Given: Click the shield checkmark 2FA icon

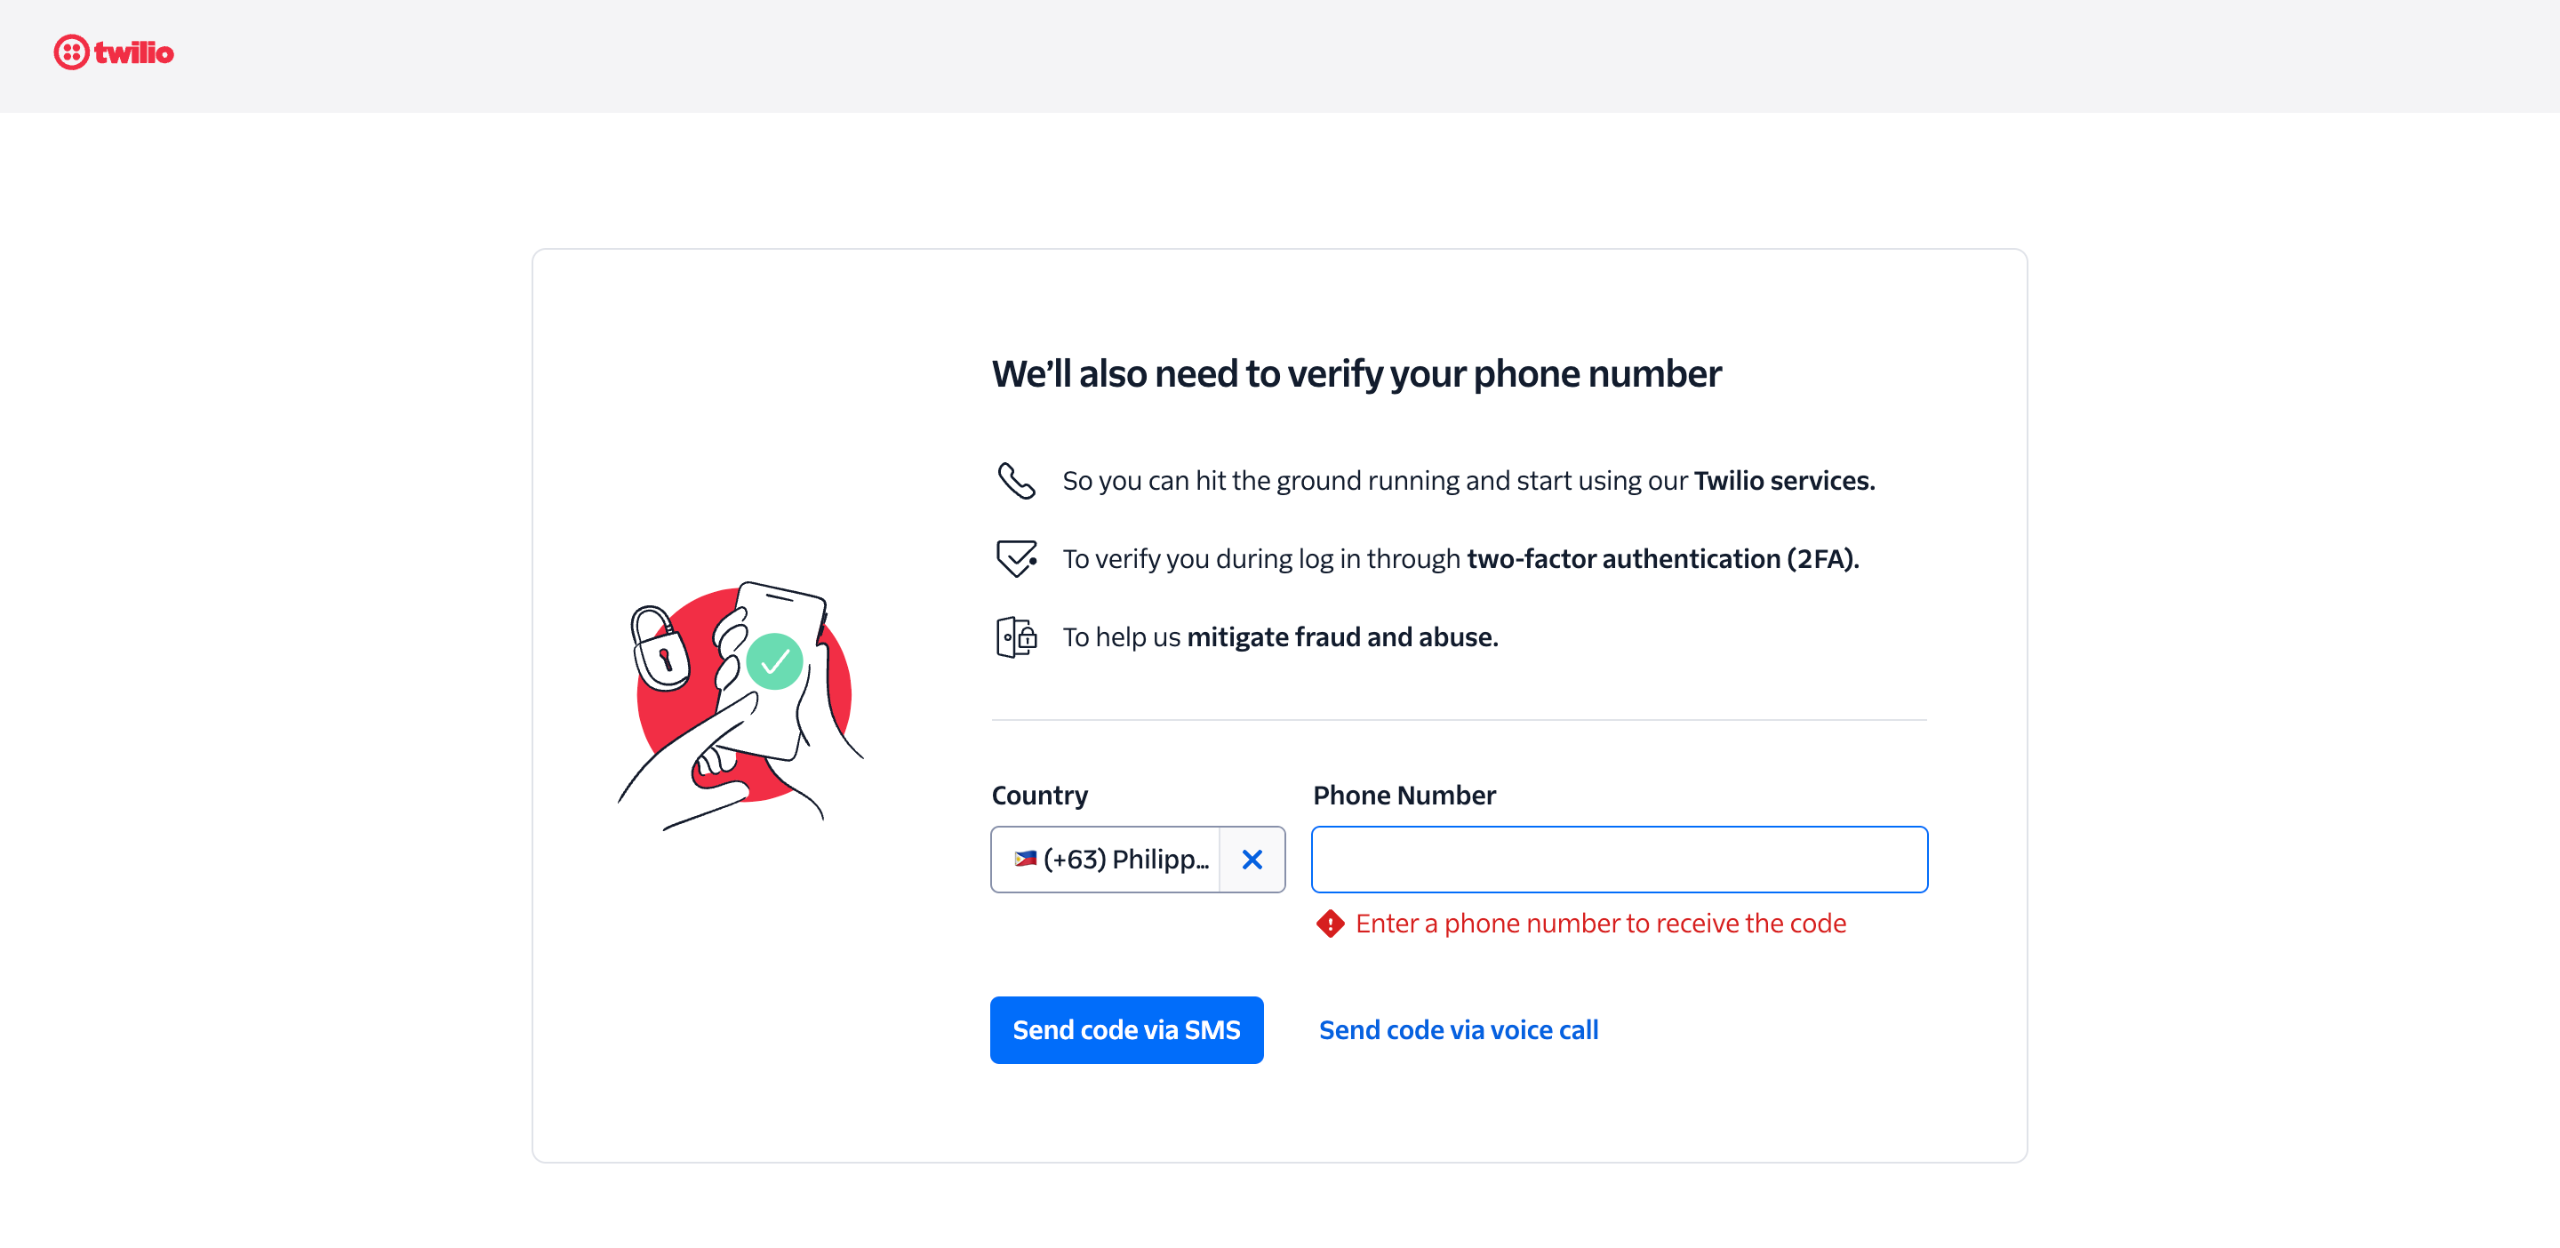Looking at the screenshot, I should [x=1016, y=558].
